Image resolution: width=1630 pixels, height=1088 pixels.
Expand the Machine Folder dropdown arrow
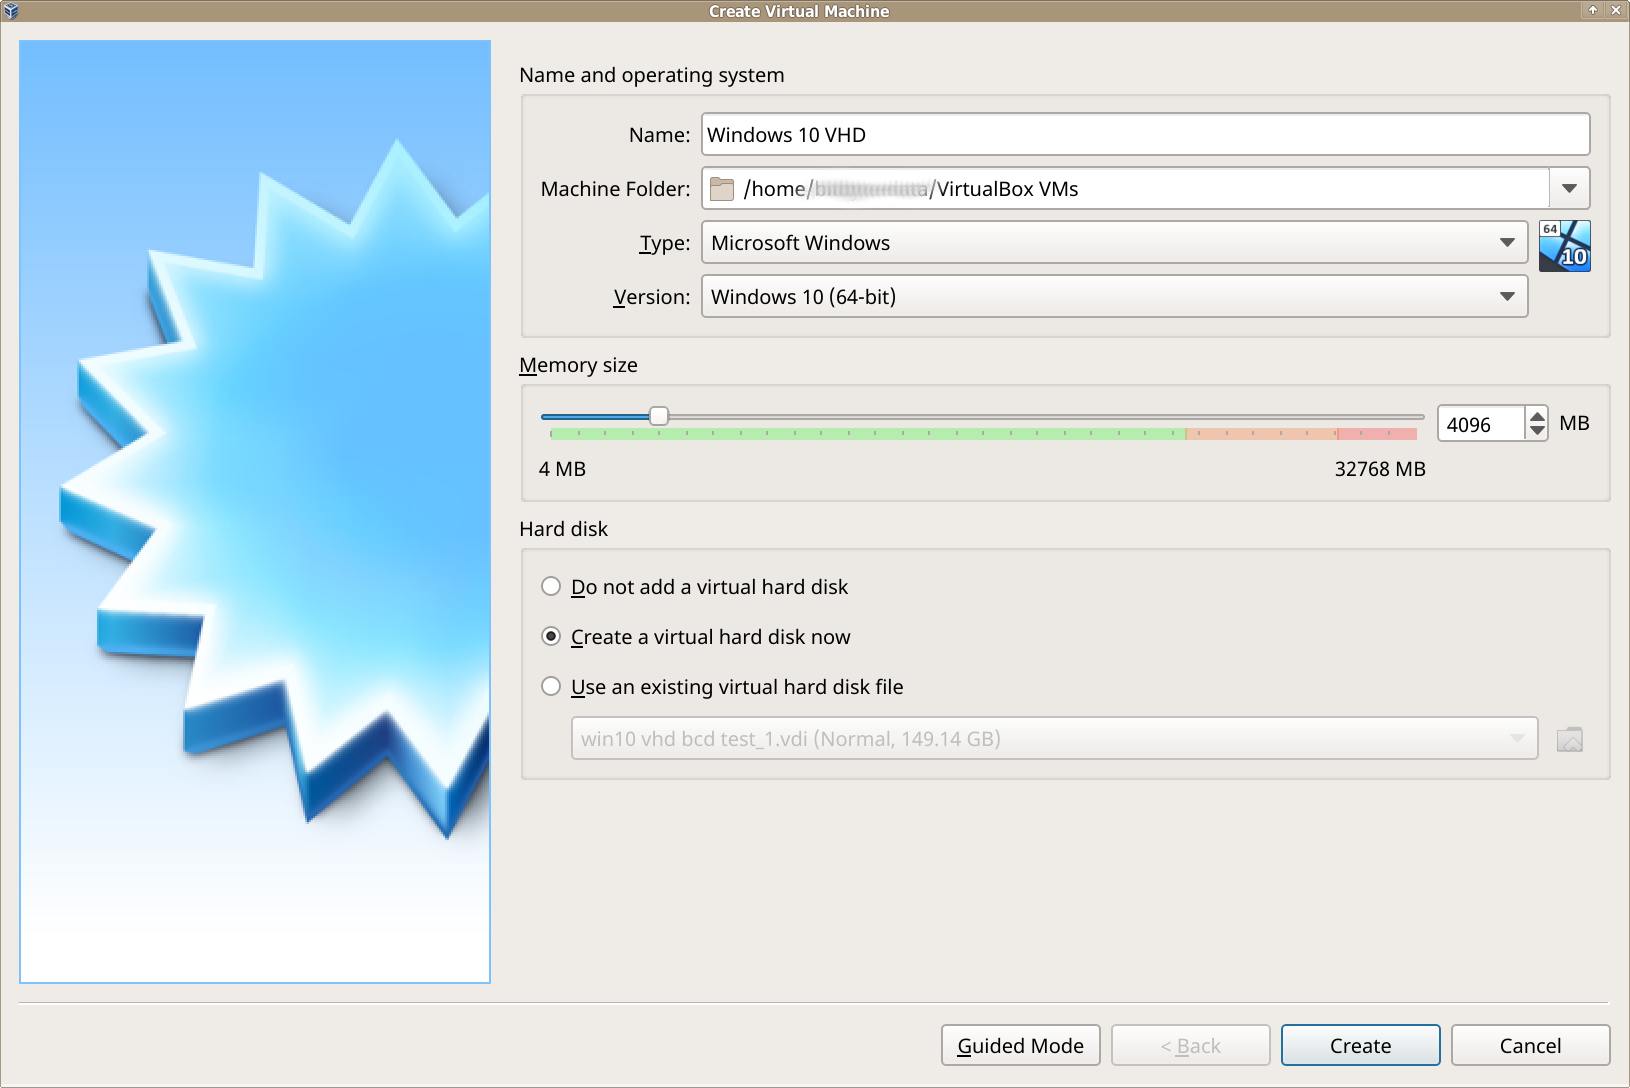click(1569, 189)
